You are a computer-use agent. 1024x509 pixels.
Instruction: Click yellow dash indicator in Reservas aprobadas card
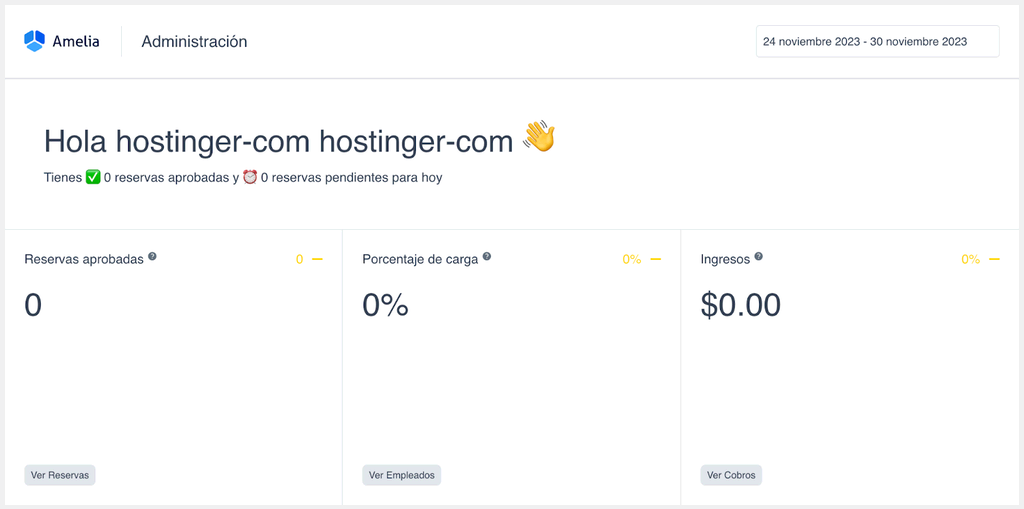click(x=317, y=259)
